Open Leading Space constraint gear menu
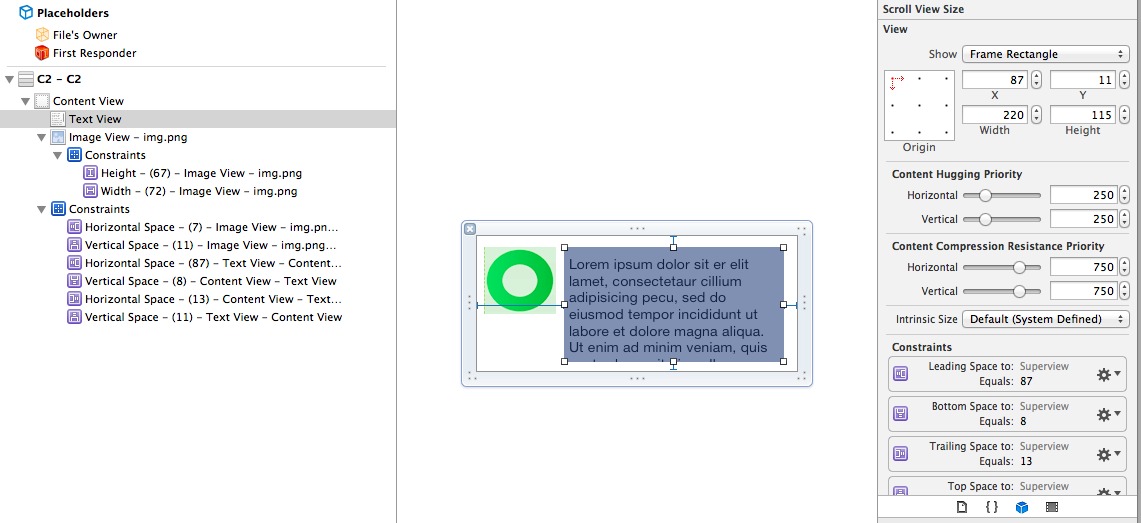Viewport: 1141px width, 523px height. [1109, 374]
